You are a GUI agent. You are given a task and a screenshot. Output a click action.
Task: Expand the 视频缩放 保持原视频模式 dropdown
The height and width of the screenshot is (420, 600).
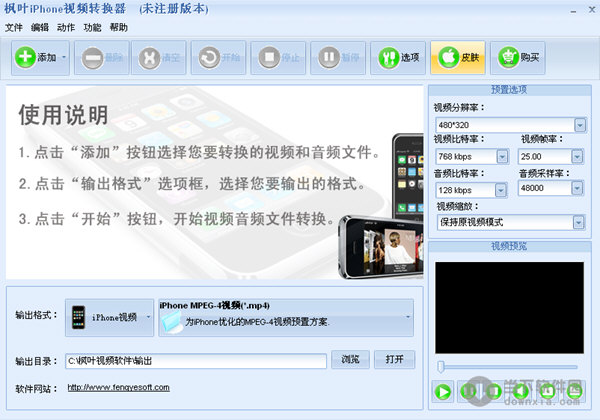point(580,221)
